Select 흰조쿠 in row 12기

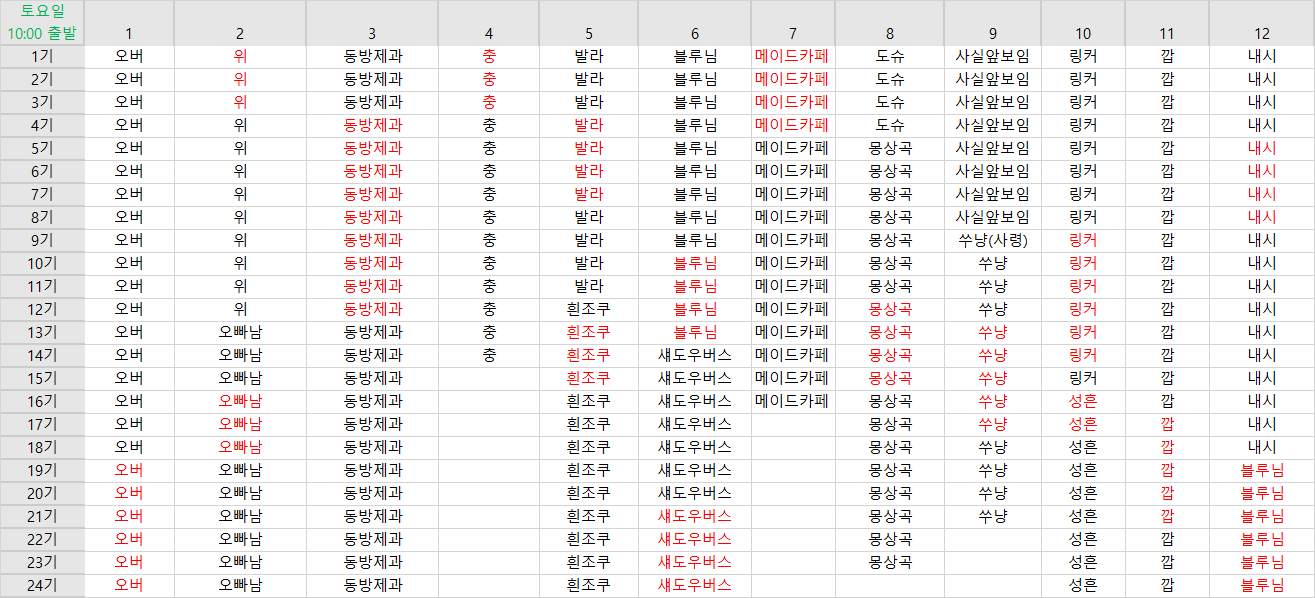[589, 309]
